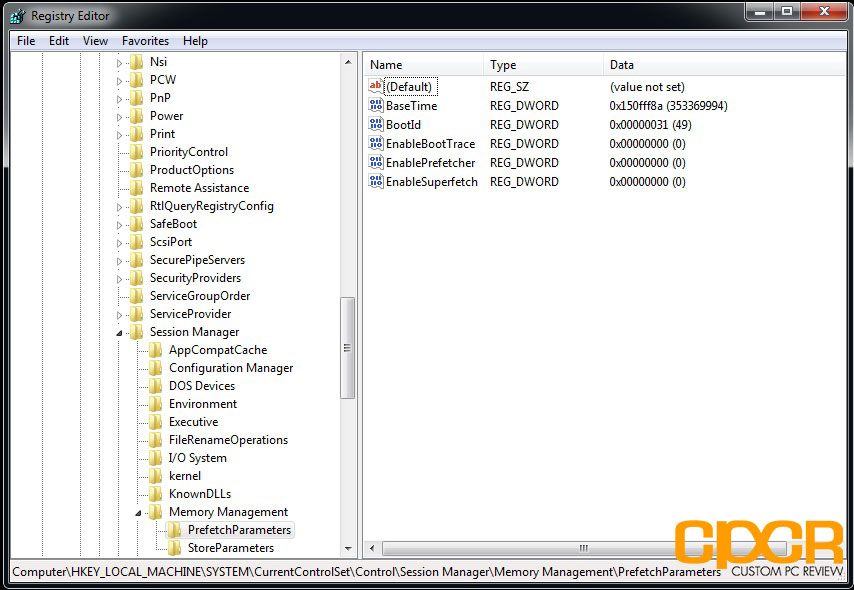Click the (Default) string value icon
This screenshot has width=854, height=590.
(x=376, y=86)
